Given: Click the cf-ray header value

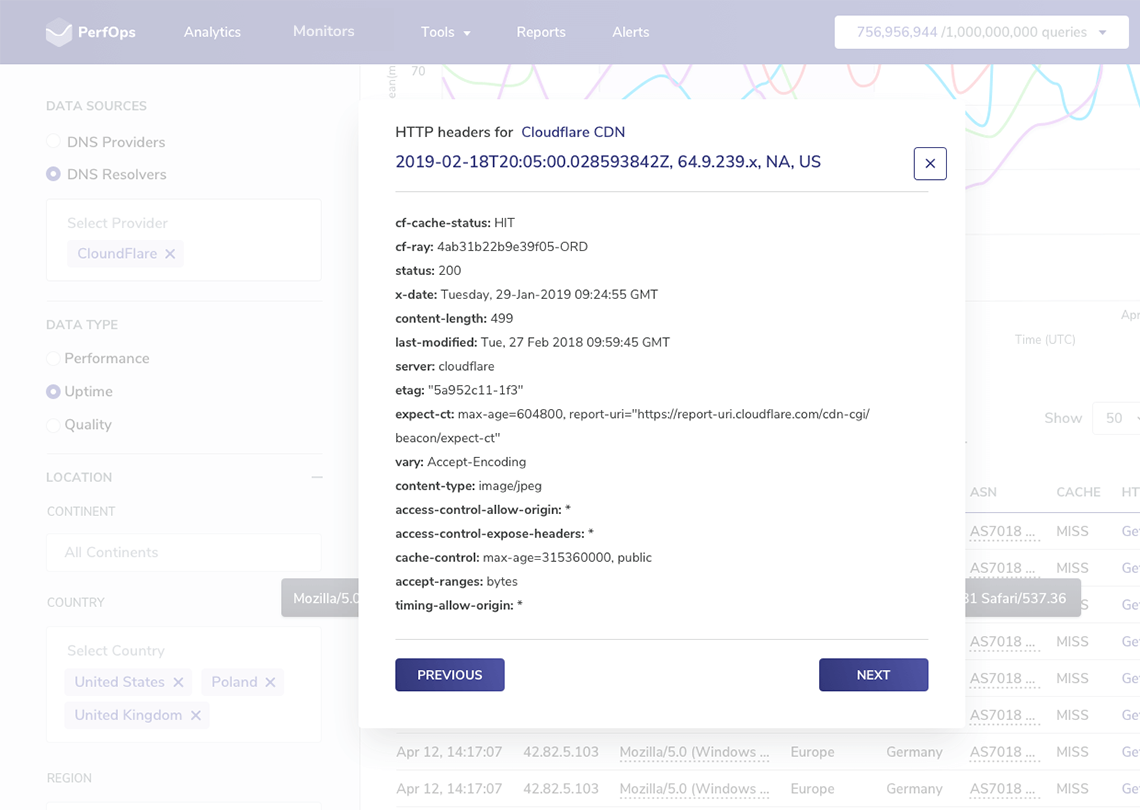Looking at the screenshot, I should pyautogui.click(x=512, y=246).
